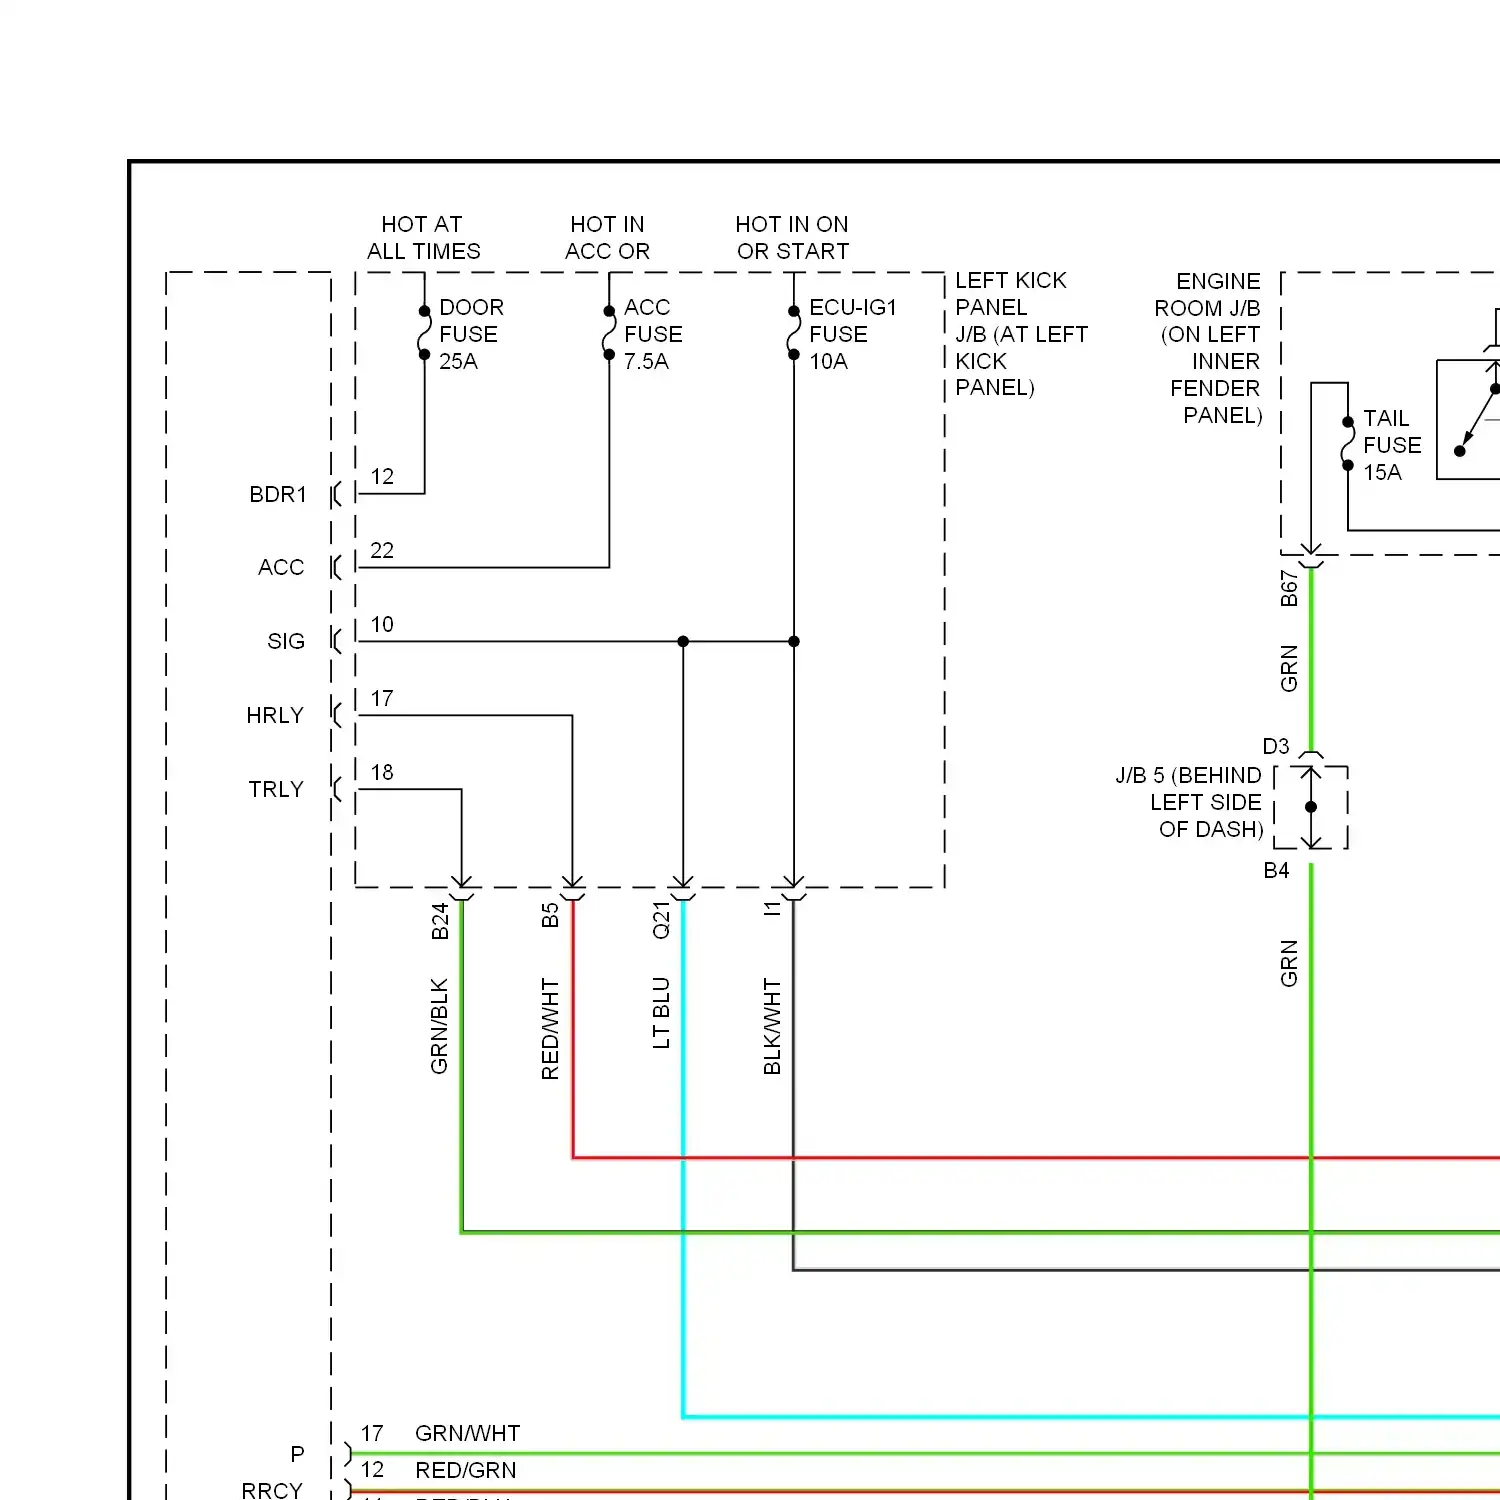The image size is (1500, 1500).
Task: Select the "ECU-IG1 FUSE 10A" label
Action: 853,334
